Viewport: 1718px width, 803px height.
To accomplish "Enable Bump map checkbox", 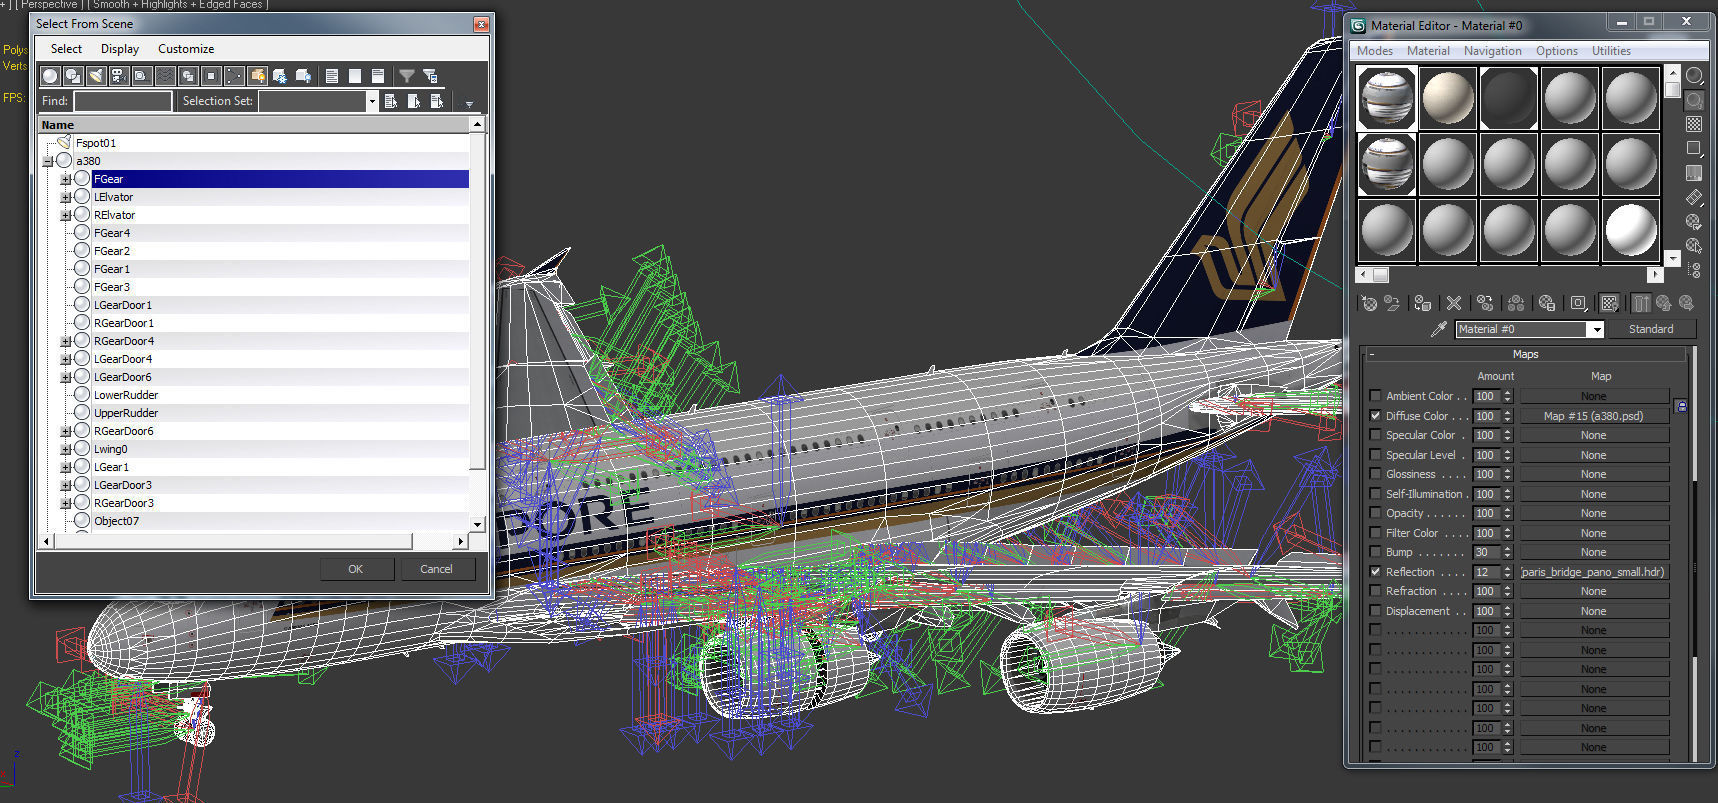I will (x=1375, y=552).
